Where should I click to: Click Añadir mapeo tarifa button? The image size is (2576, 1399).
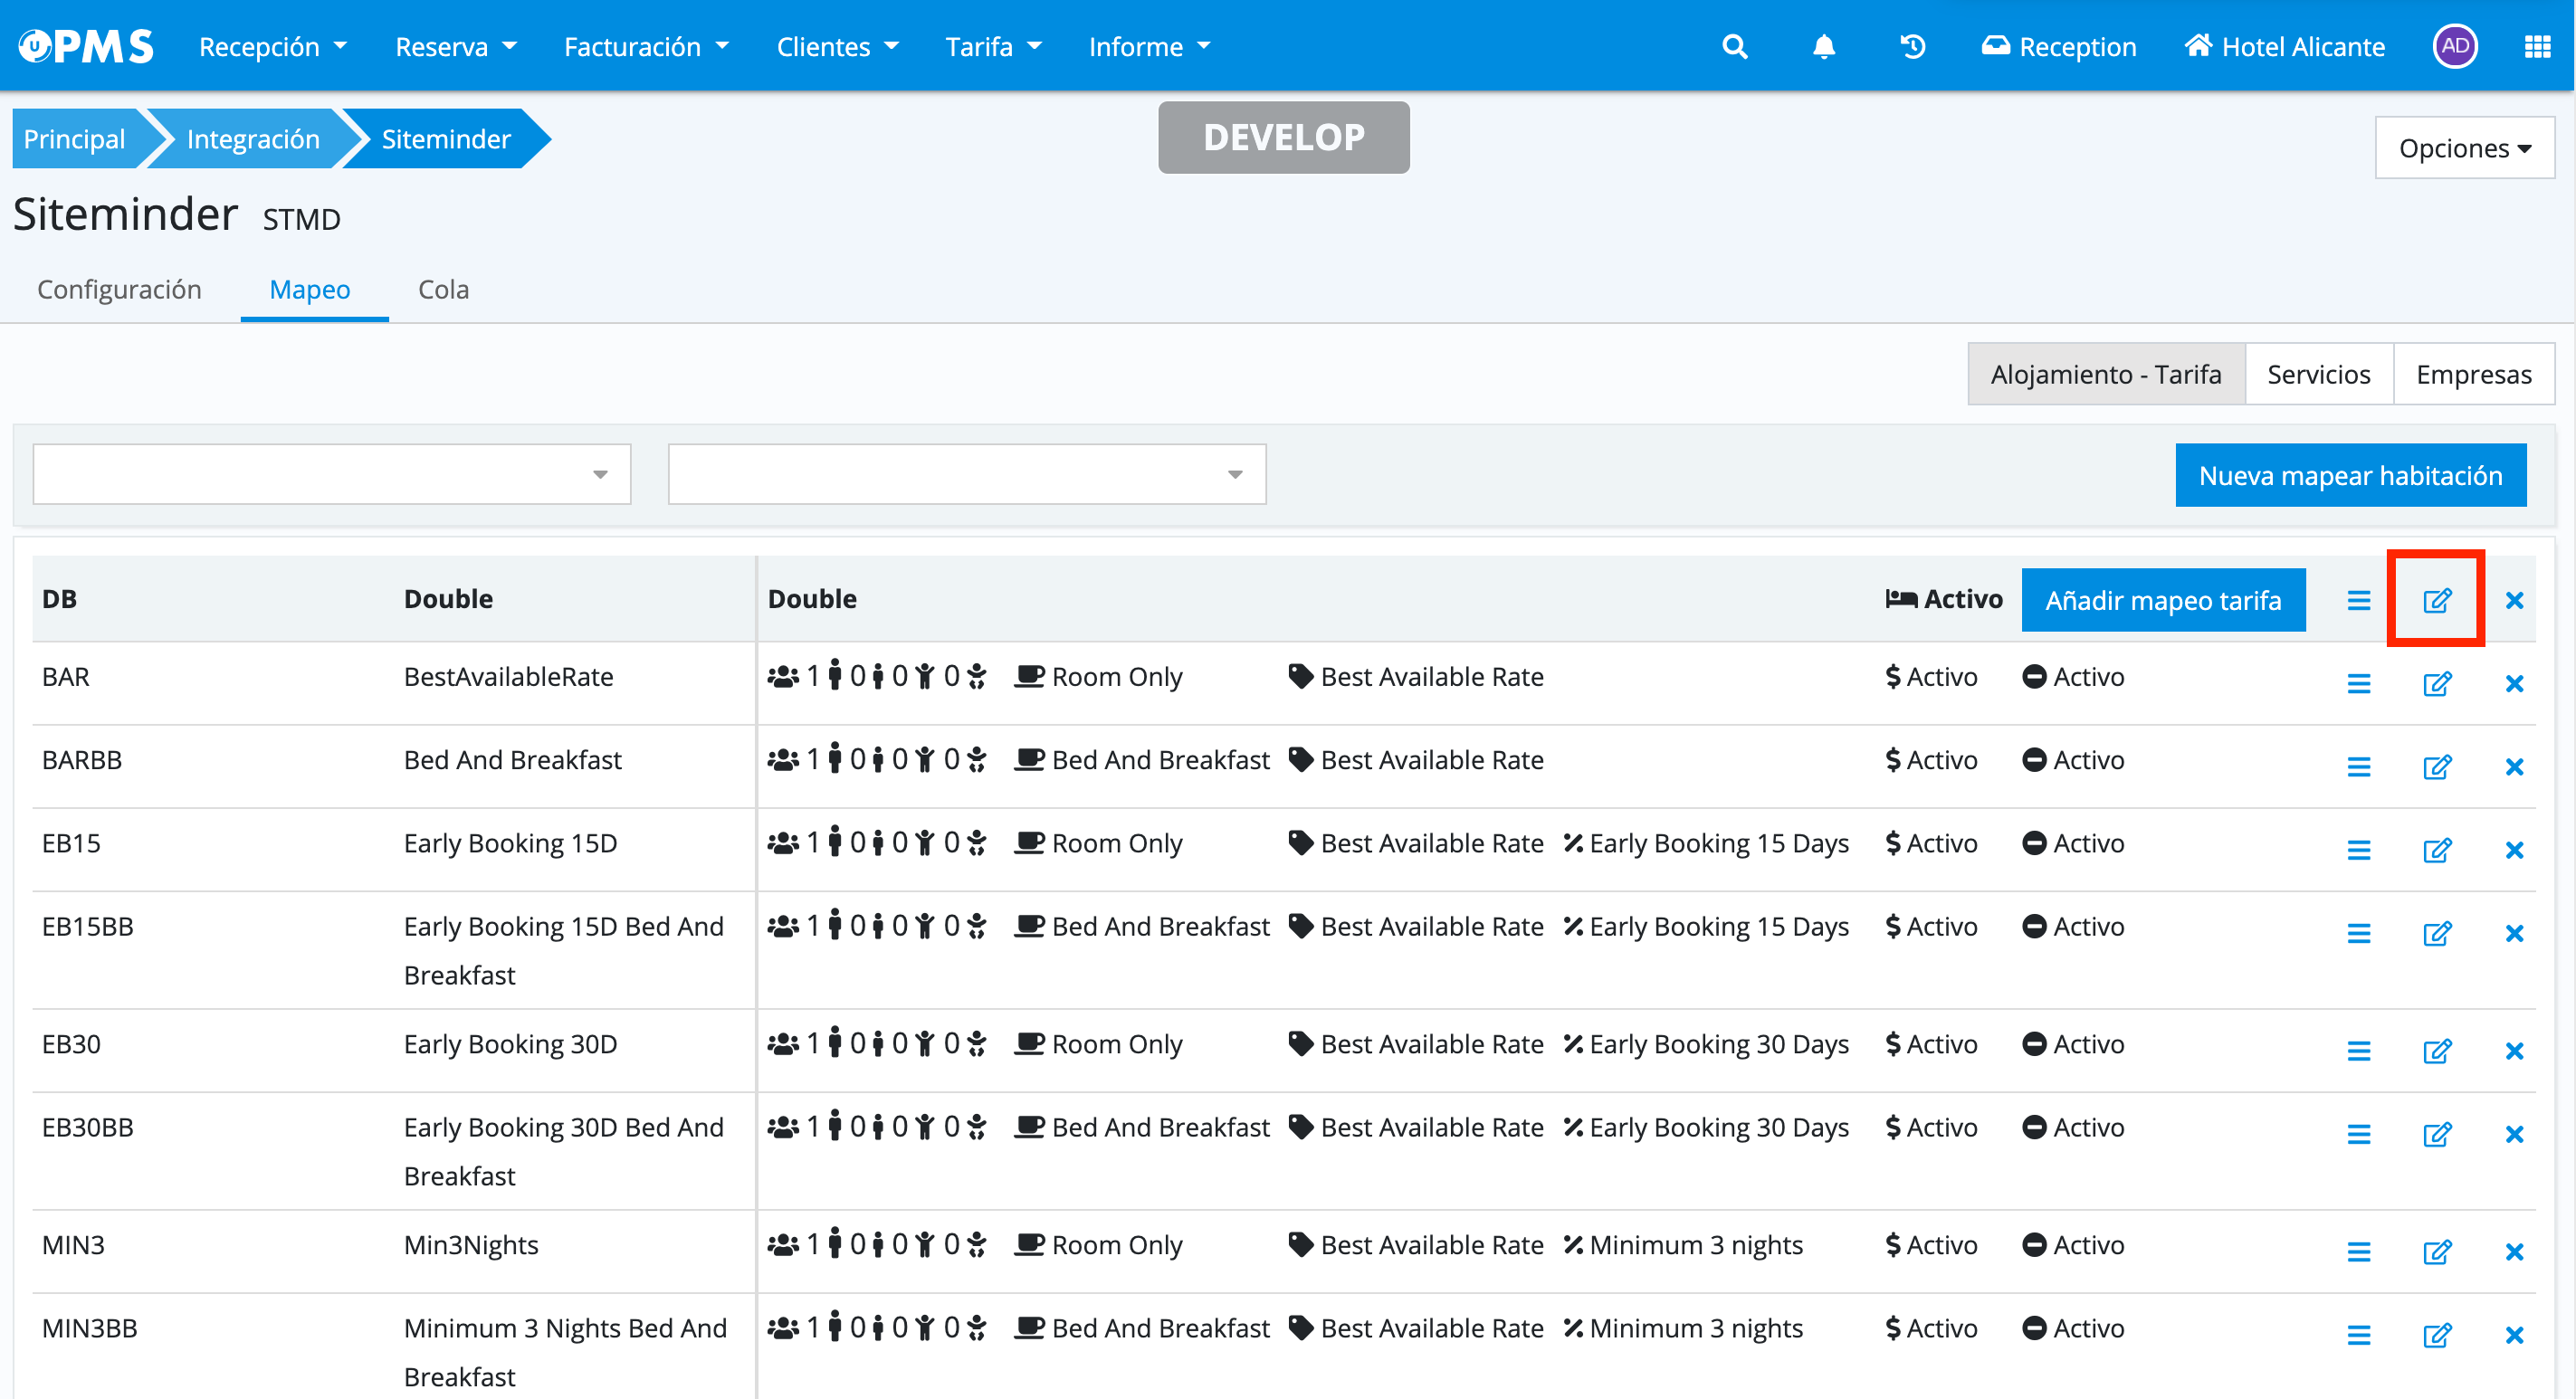pyautogui.click(x=2162, y=600)
